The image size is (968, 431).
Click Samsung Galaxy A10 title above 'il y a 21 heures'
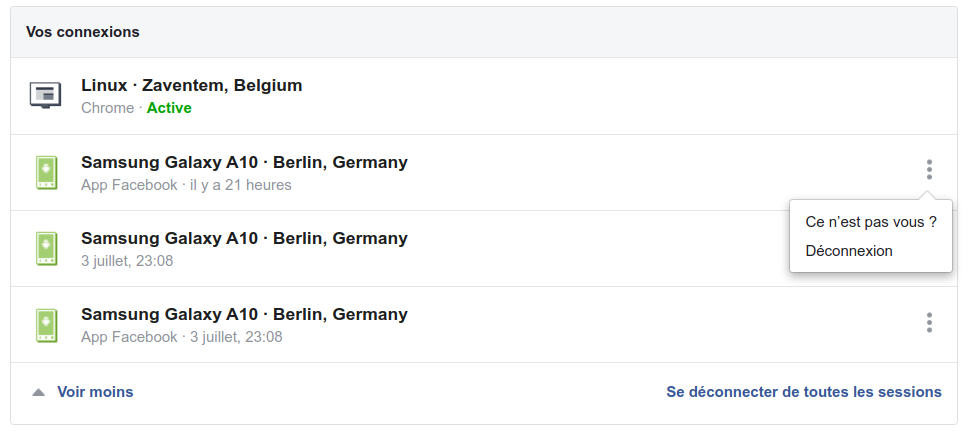tap(244, 162)
